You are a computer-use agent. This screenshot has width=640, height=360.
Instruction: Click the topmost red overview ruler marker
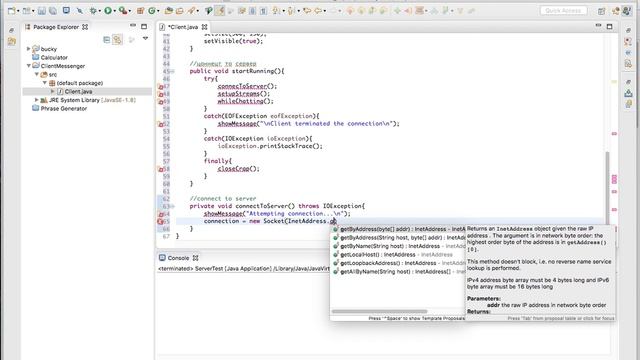click(x=614, y=133)
